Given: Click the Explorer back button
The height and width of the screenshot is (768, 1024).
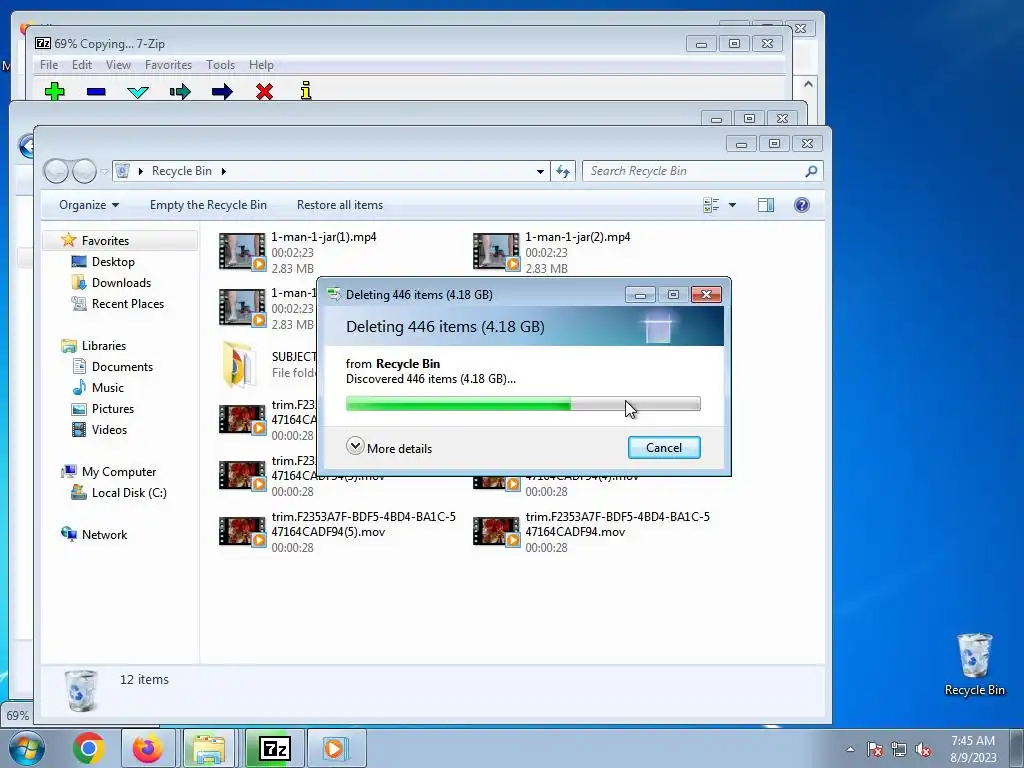Looking at the screenshot, I should pos(56,171).
